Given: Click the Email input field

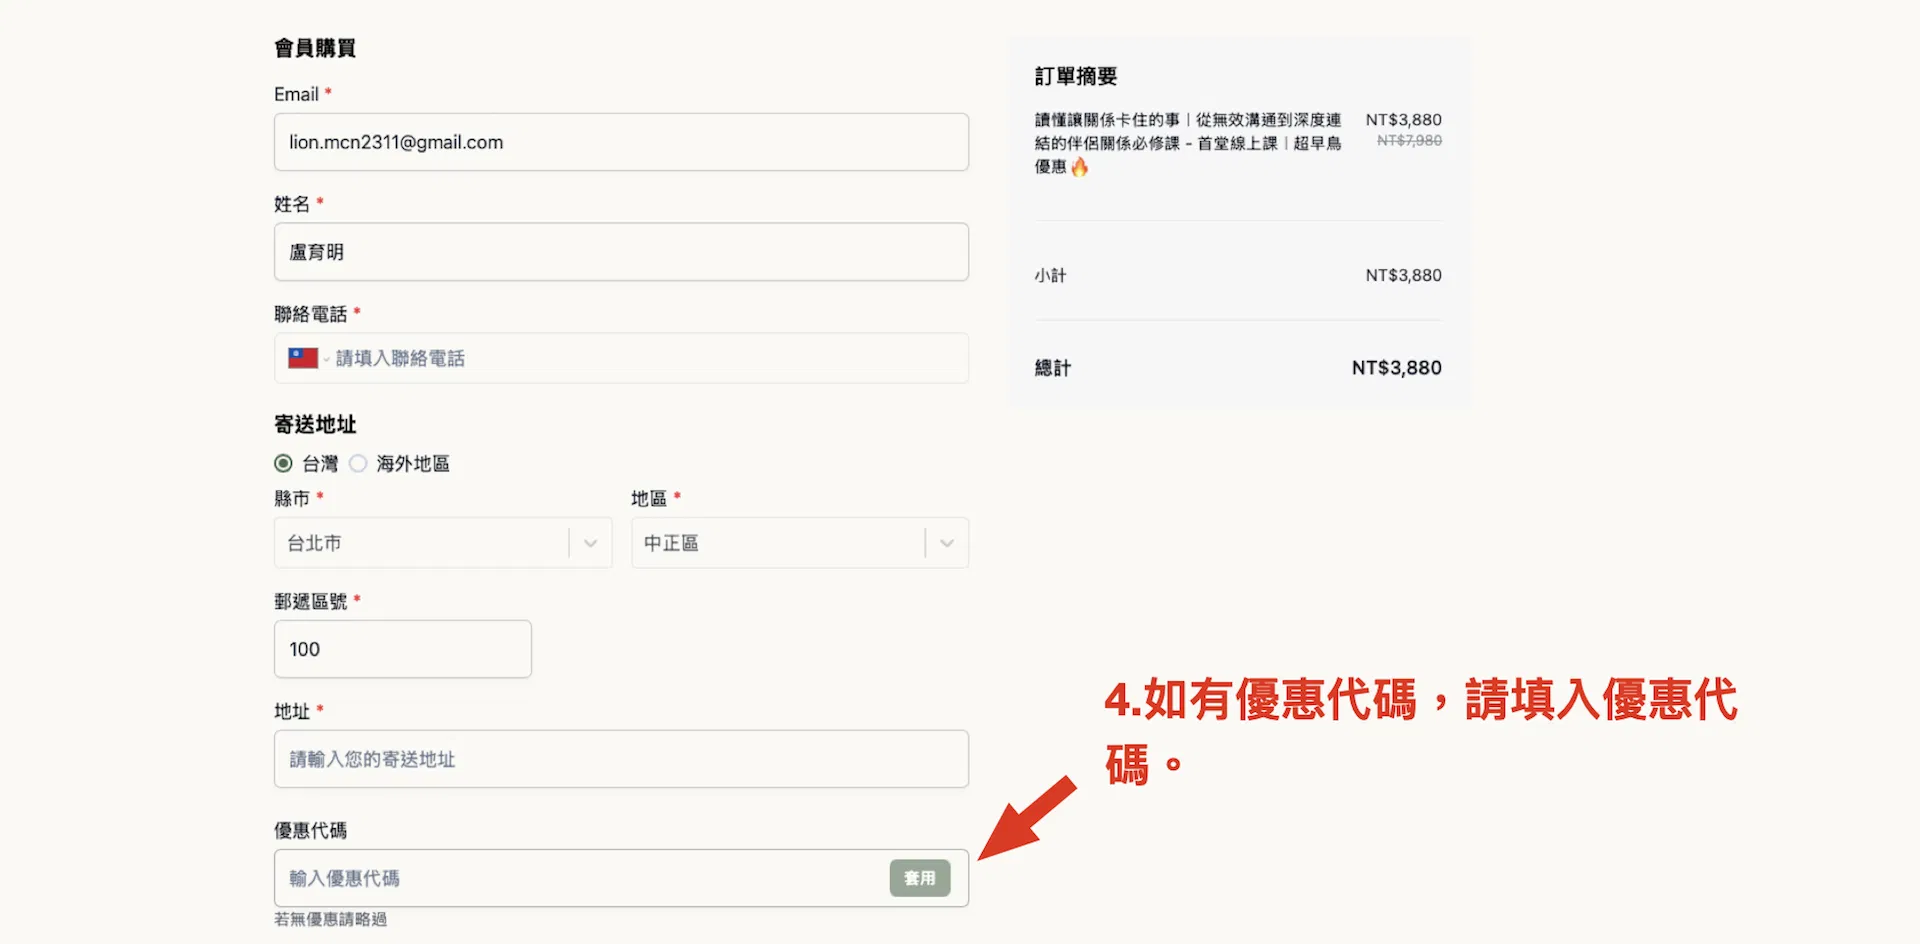Looking at the screenshot, I should click(x=621, y=142).
